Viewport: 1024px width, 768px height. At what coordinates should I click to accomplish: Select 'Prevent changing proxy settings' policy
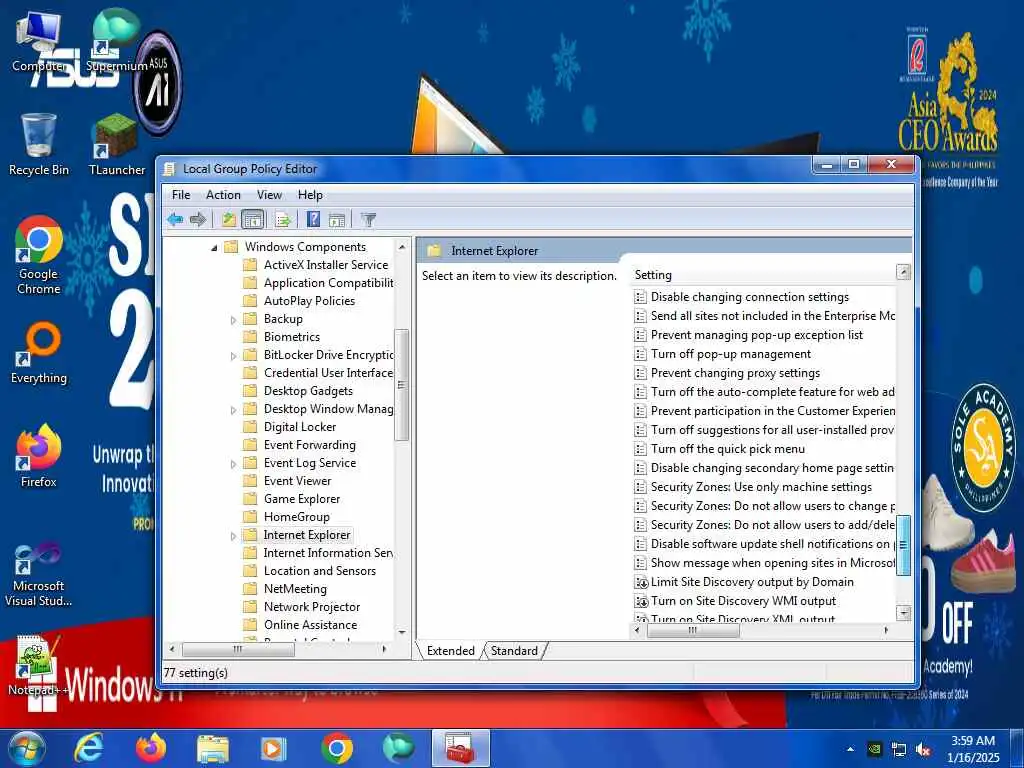(x=735, y=372)
